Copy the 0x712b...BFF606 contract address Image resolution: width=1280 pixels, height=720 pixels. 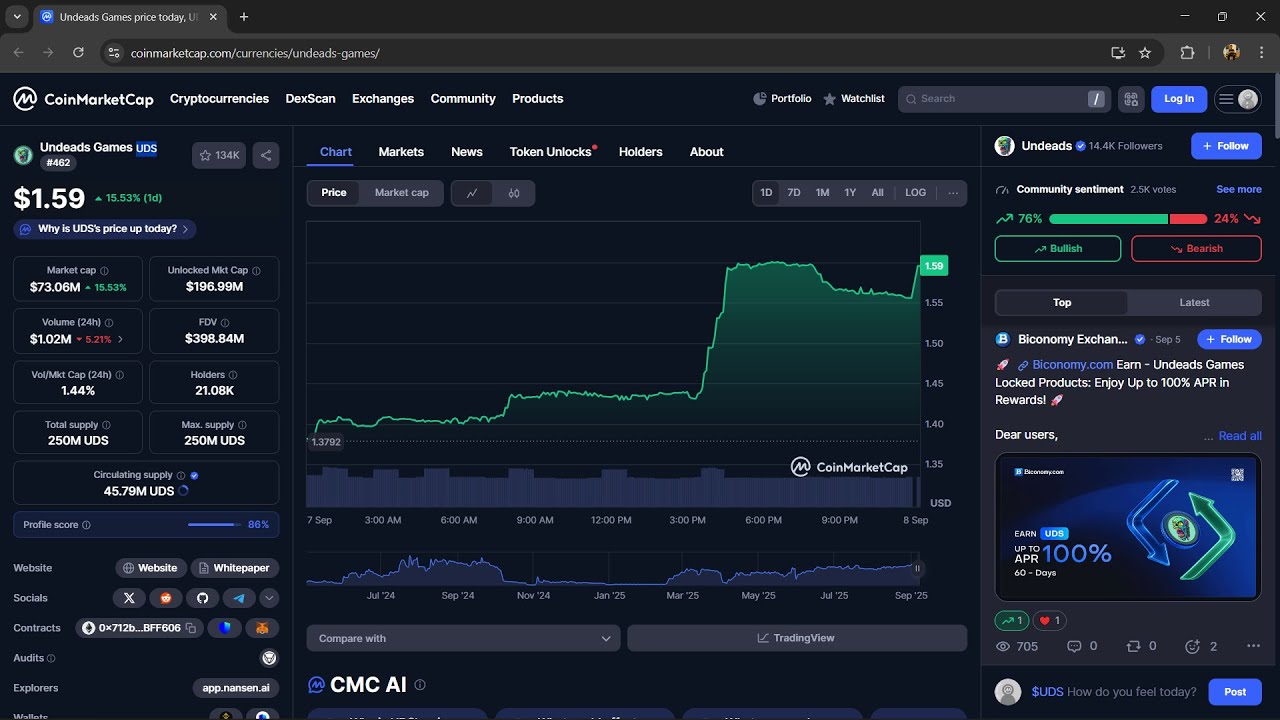pos(191,628)
